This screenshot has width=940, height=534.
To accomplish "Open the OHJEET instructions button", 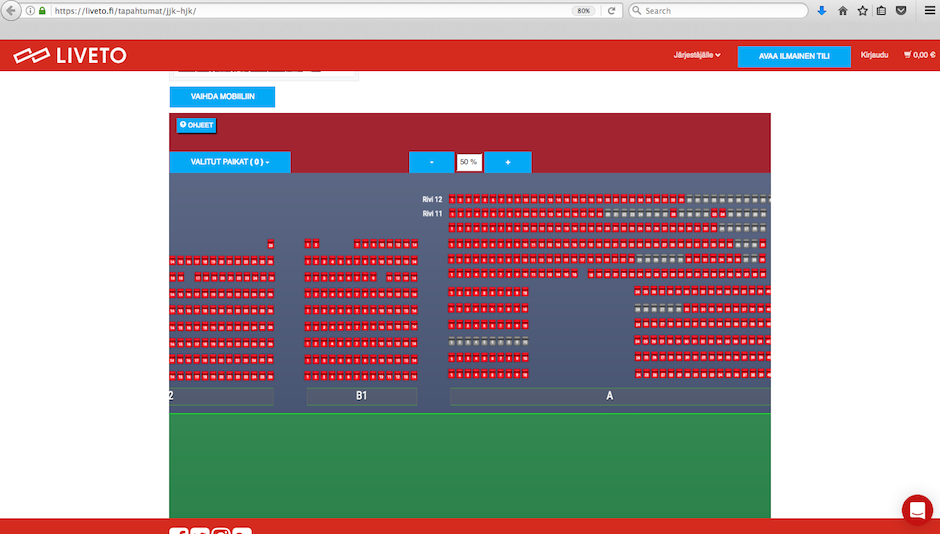I will (x=196, y=125).
